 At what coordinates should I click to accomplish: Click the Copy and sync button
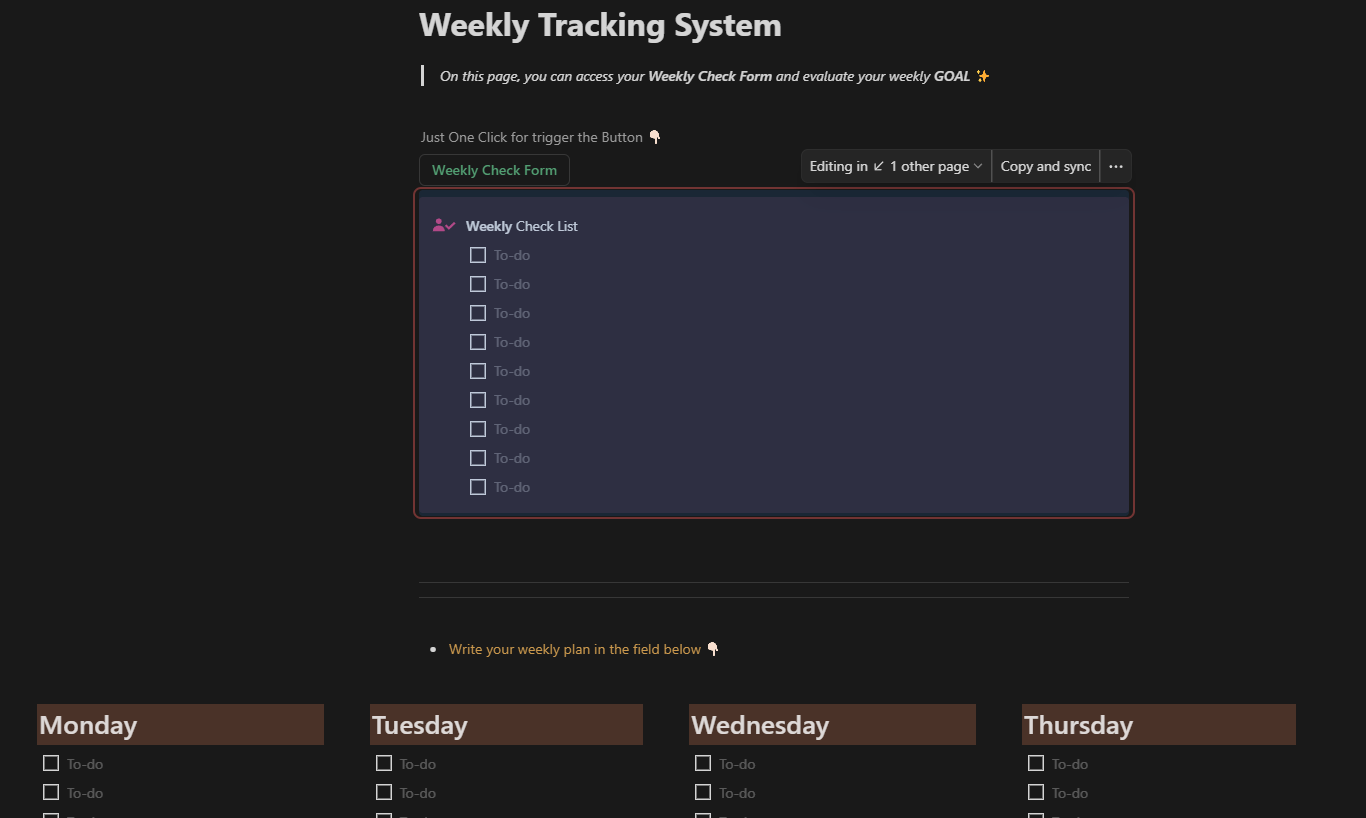pos(1045,166)
